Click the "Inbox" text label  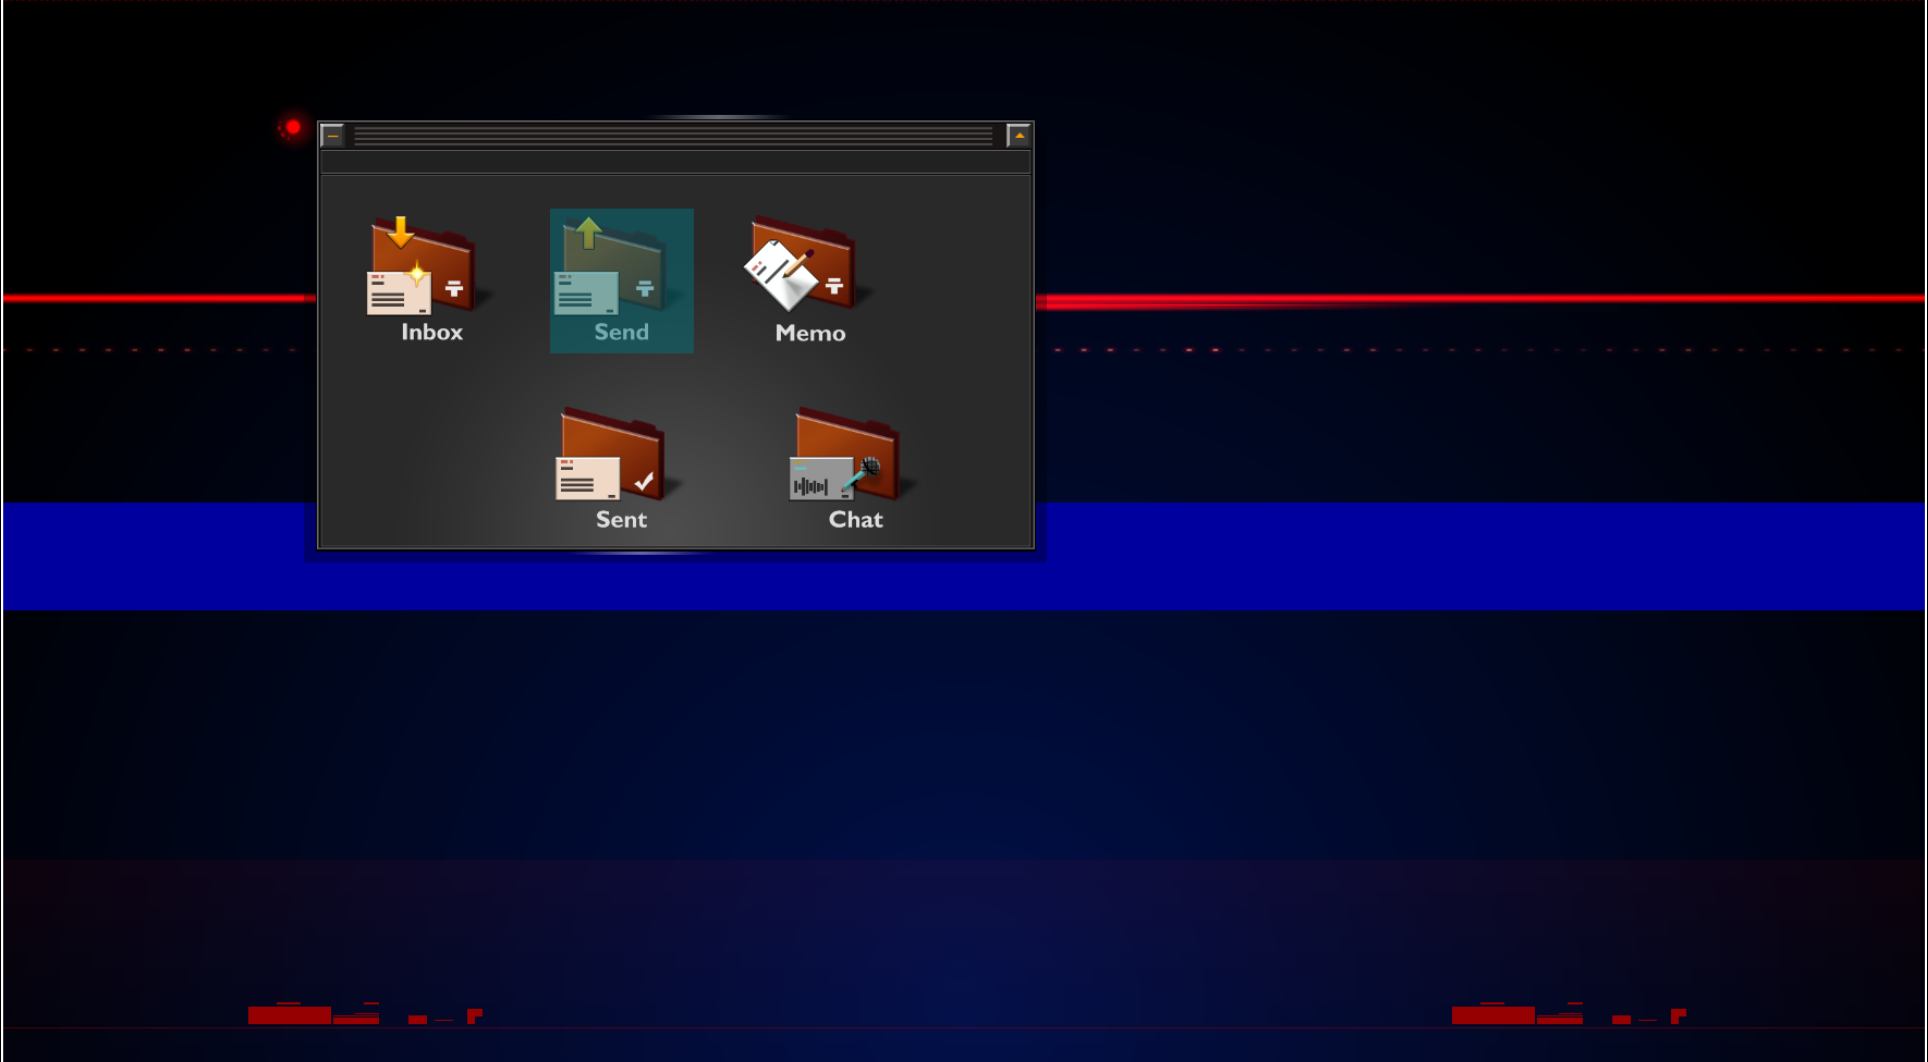pyautogui.click(x=432, y=332)
